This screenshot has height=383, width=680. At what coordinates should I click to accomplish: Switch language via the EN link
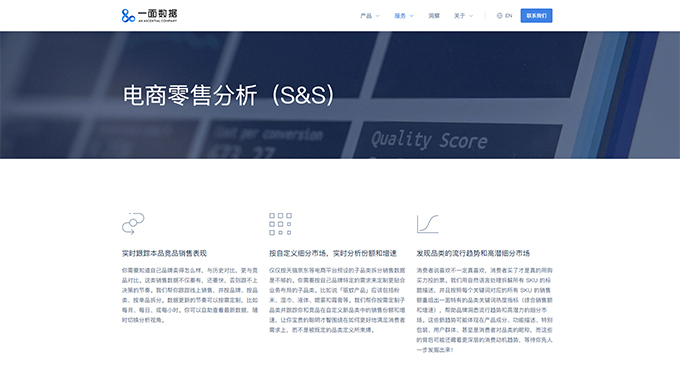(509, 16)
